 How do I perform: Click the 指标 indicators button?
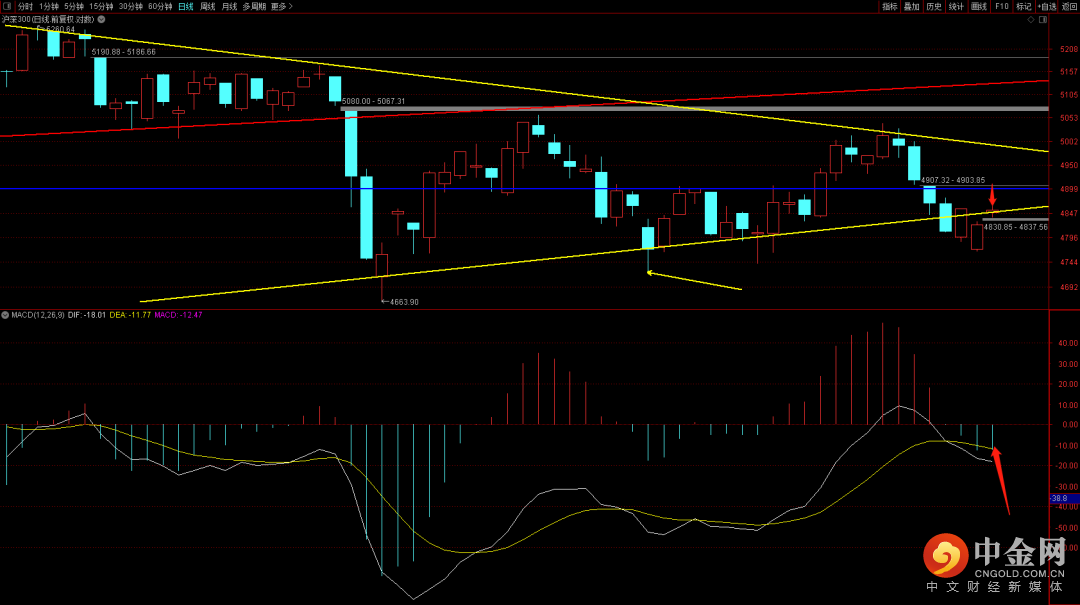click(x=889, y=6)
